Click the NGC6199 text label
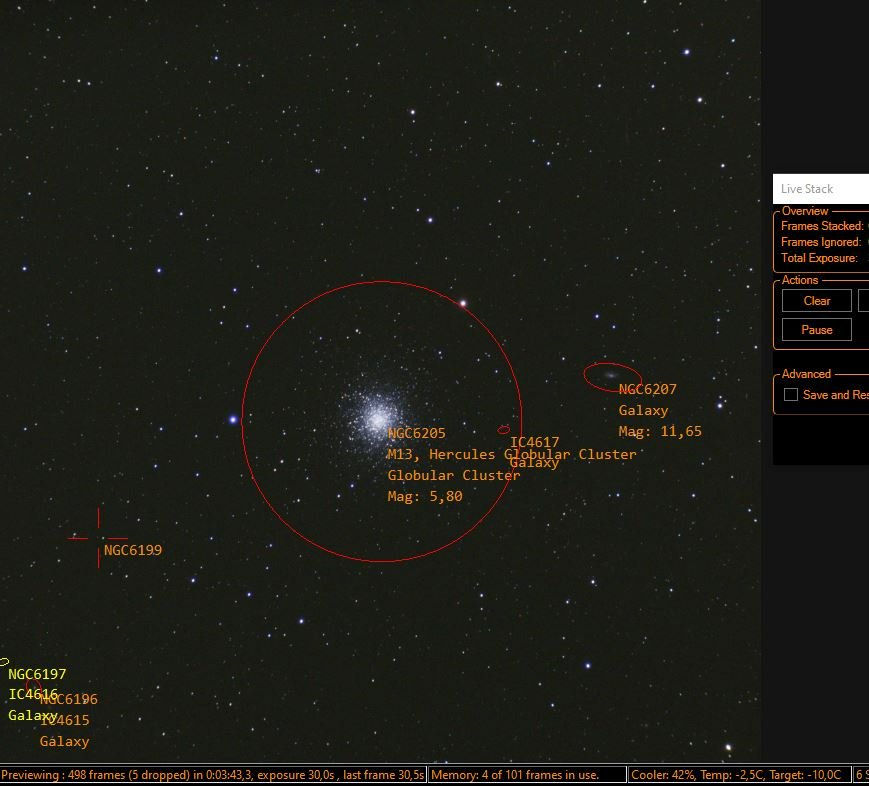 (x=133, y=550)
